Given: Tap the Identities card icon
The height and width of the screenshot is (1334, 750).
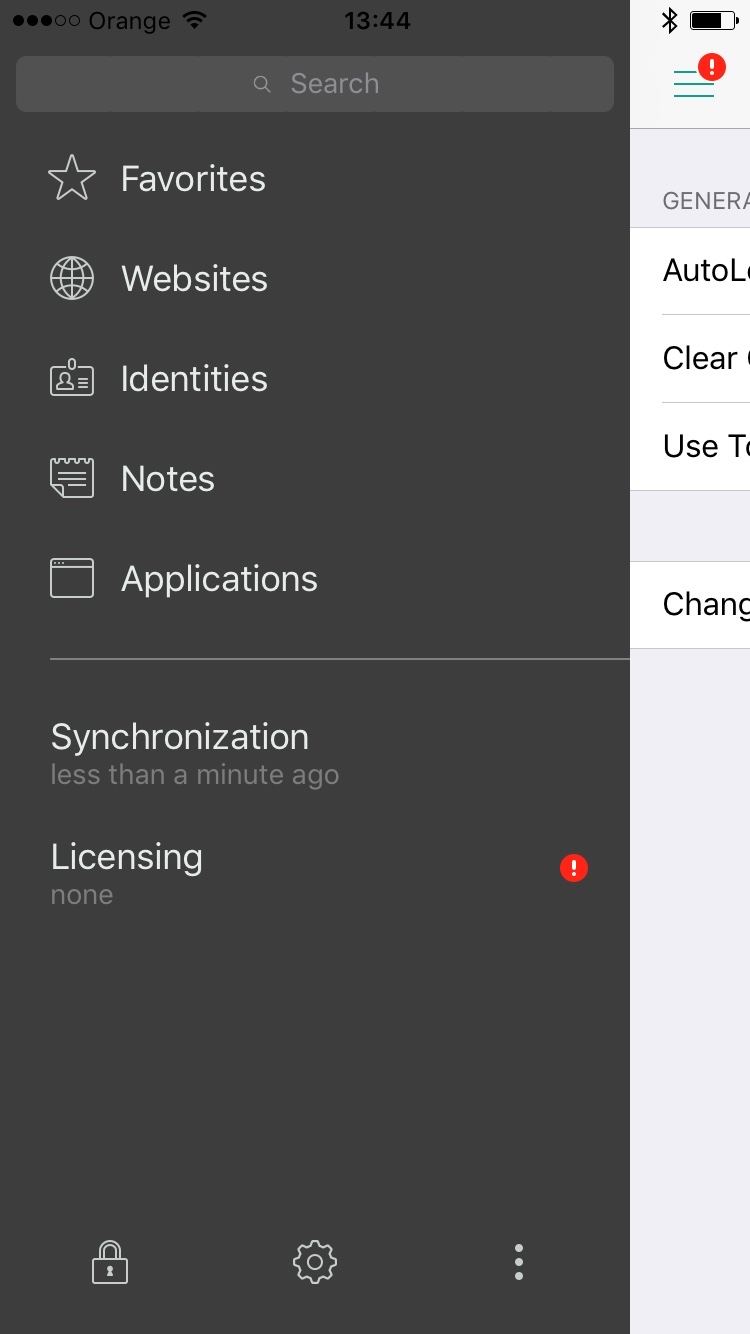Looking at the screenshot, I should (x=72, y=379).
